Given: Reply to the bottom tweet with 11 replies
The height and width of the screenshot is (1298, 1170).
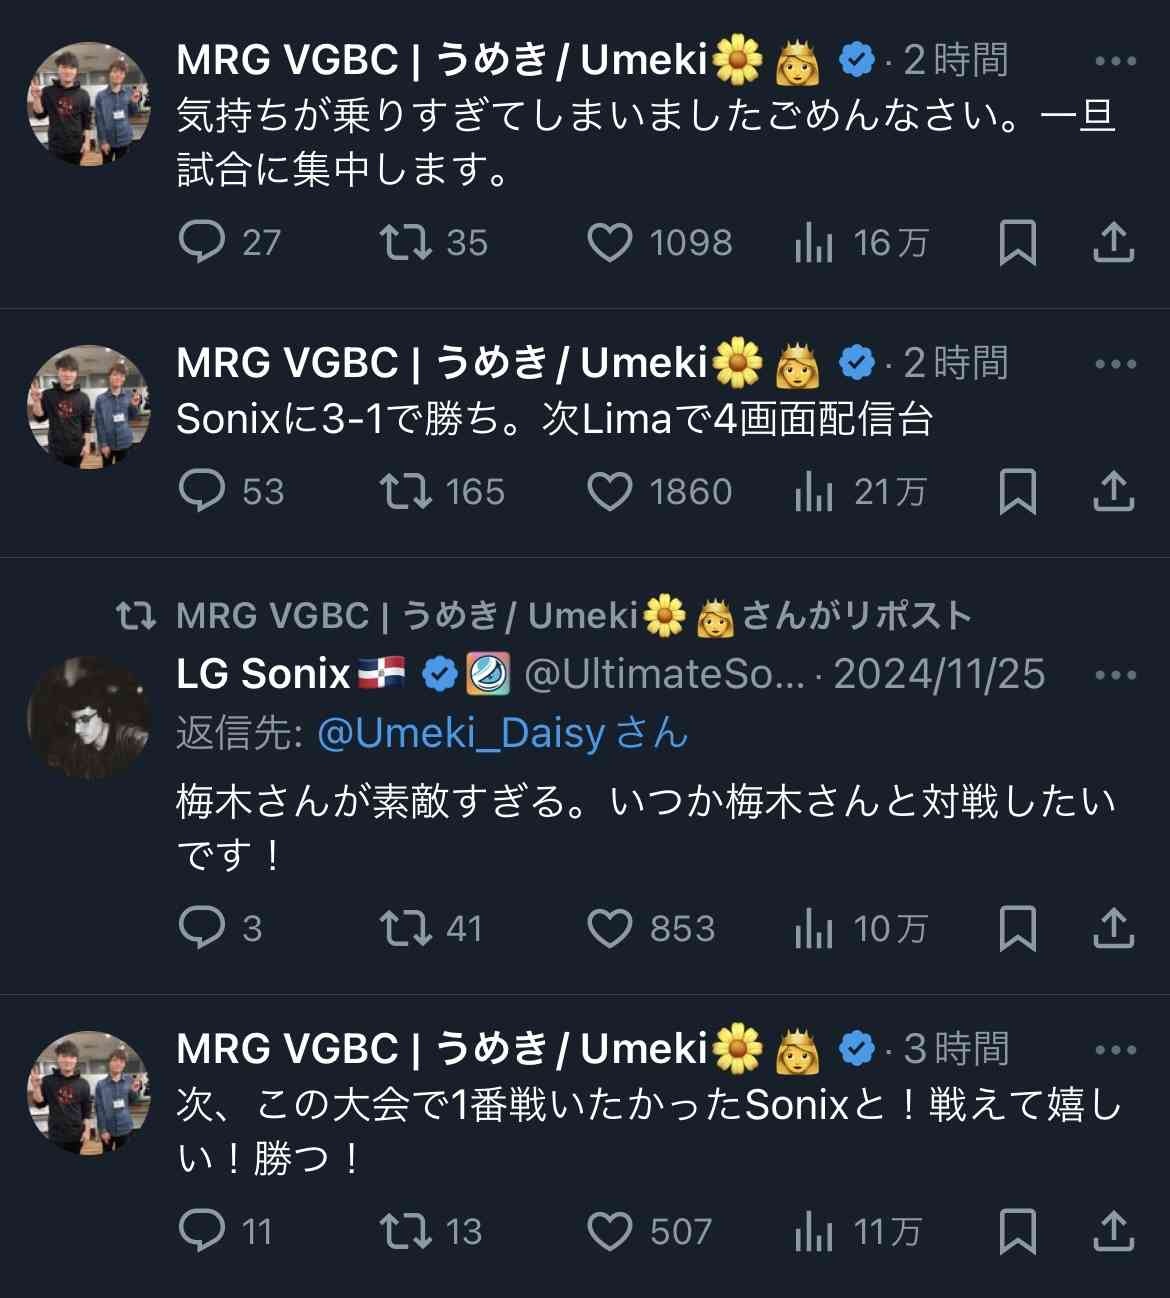Looking at the screenshot, I should (x=201, y=1231).
